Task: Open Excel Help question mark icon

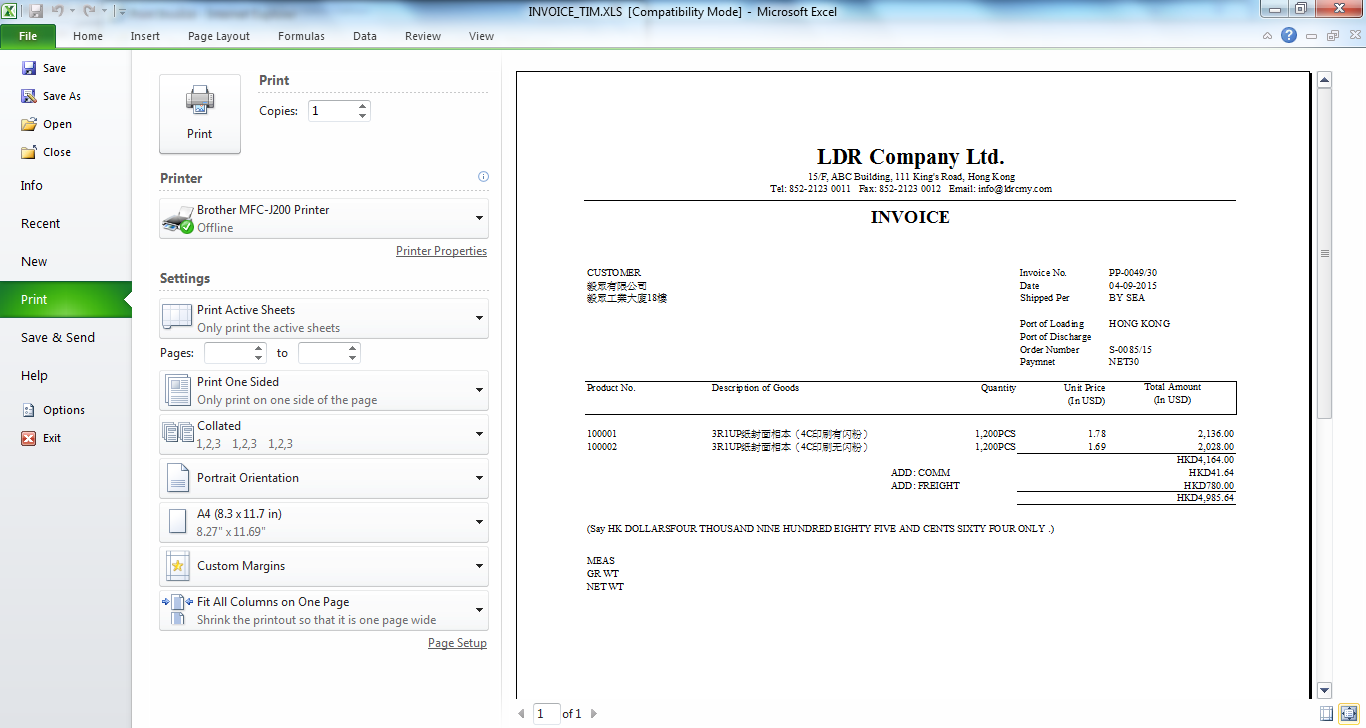Action: coord(1289,35)
